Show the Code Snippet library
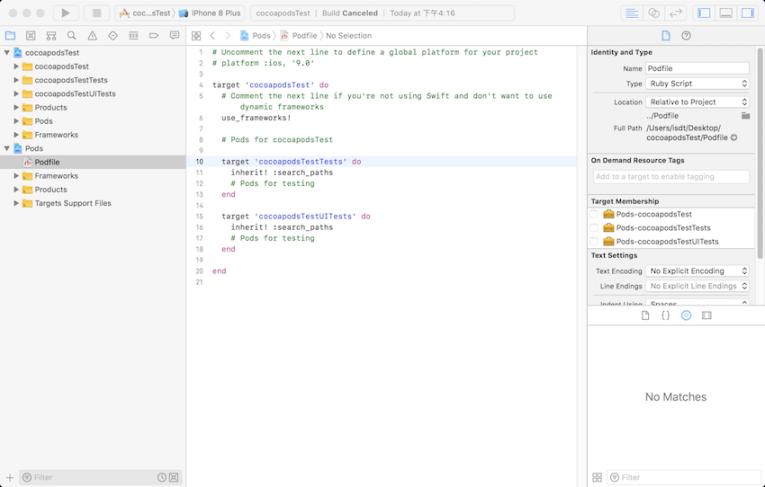Image resolution: width=765 pixels, height=487 pixels. pos(665,315)
